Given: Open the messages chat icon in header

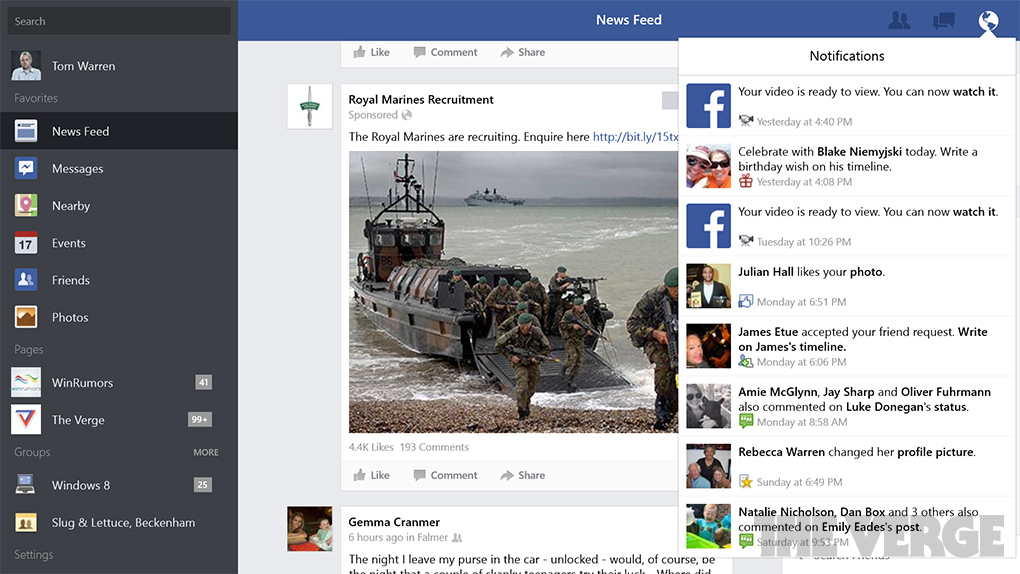Looking at the screenshot, I should (x=943, y=21).
